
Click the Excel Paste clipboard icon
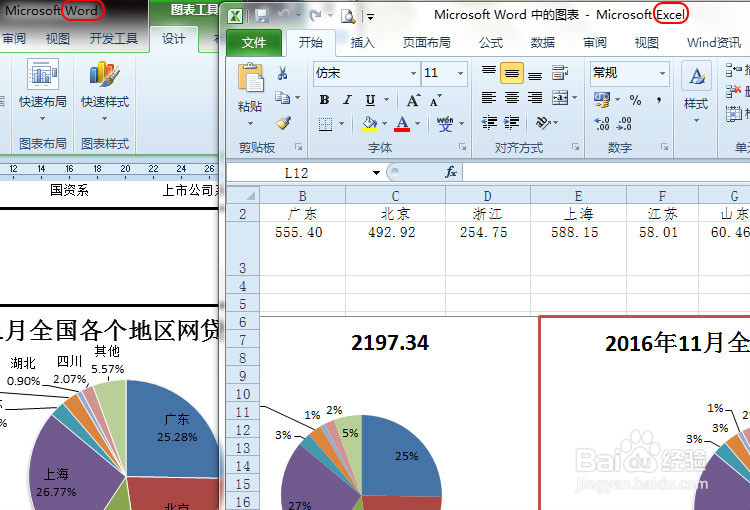tap(251, 78)
